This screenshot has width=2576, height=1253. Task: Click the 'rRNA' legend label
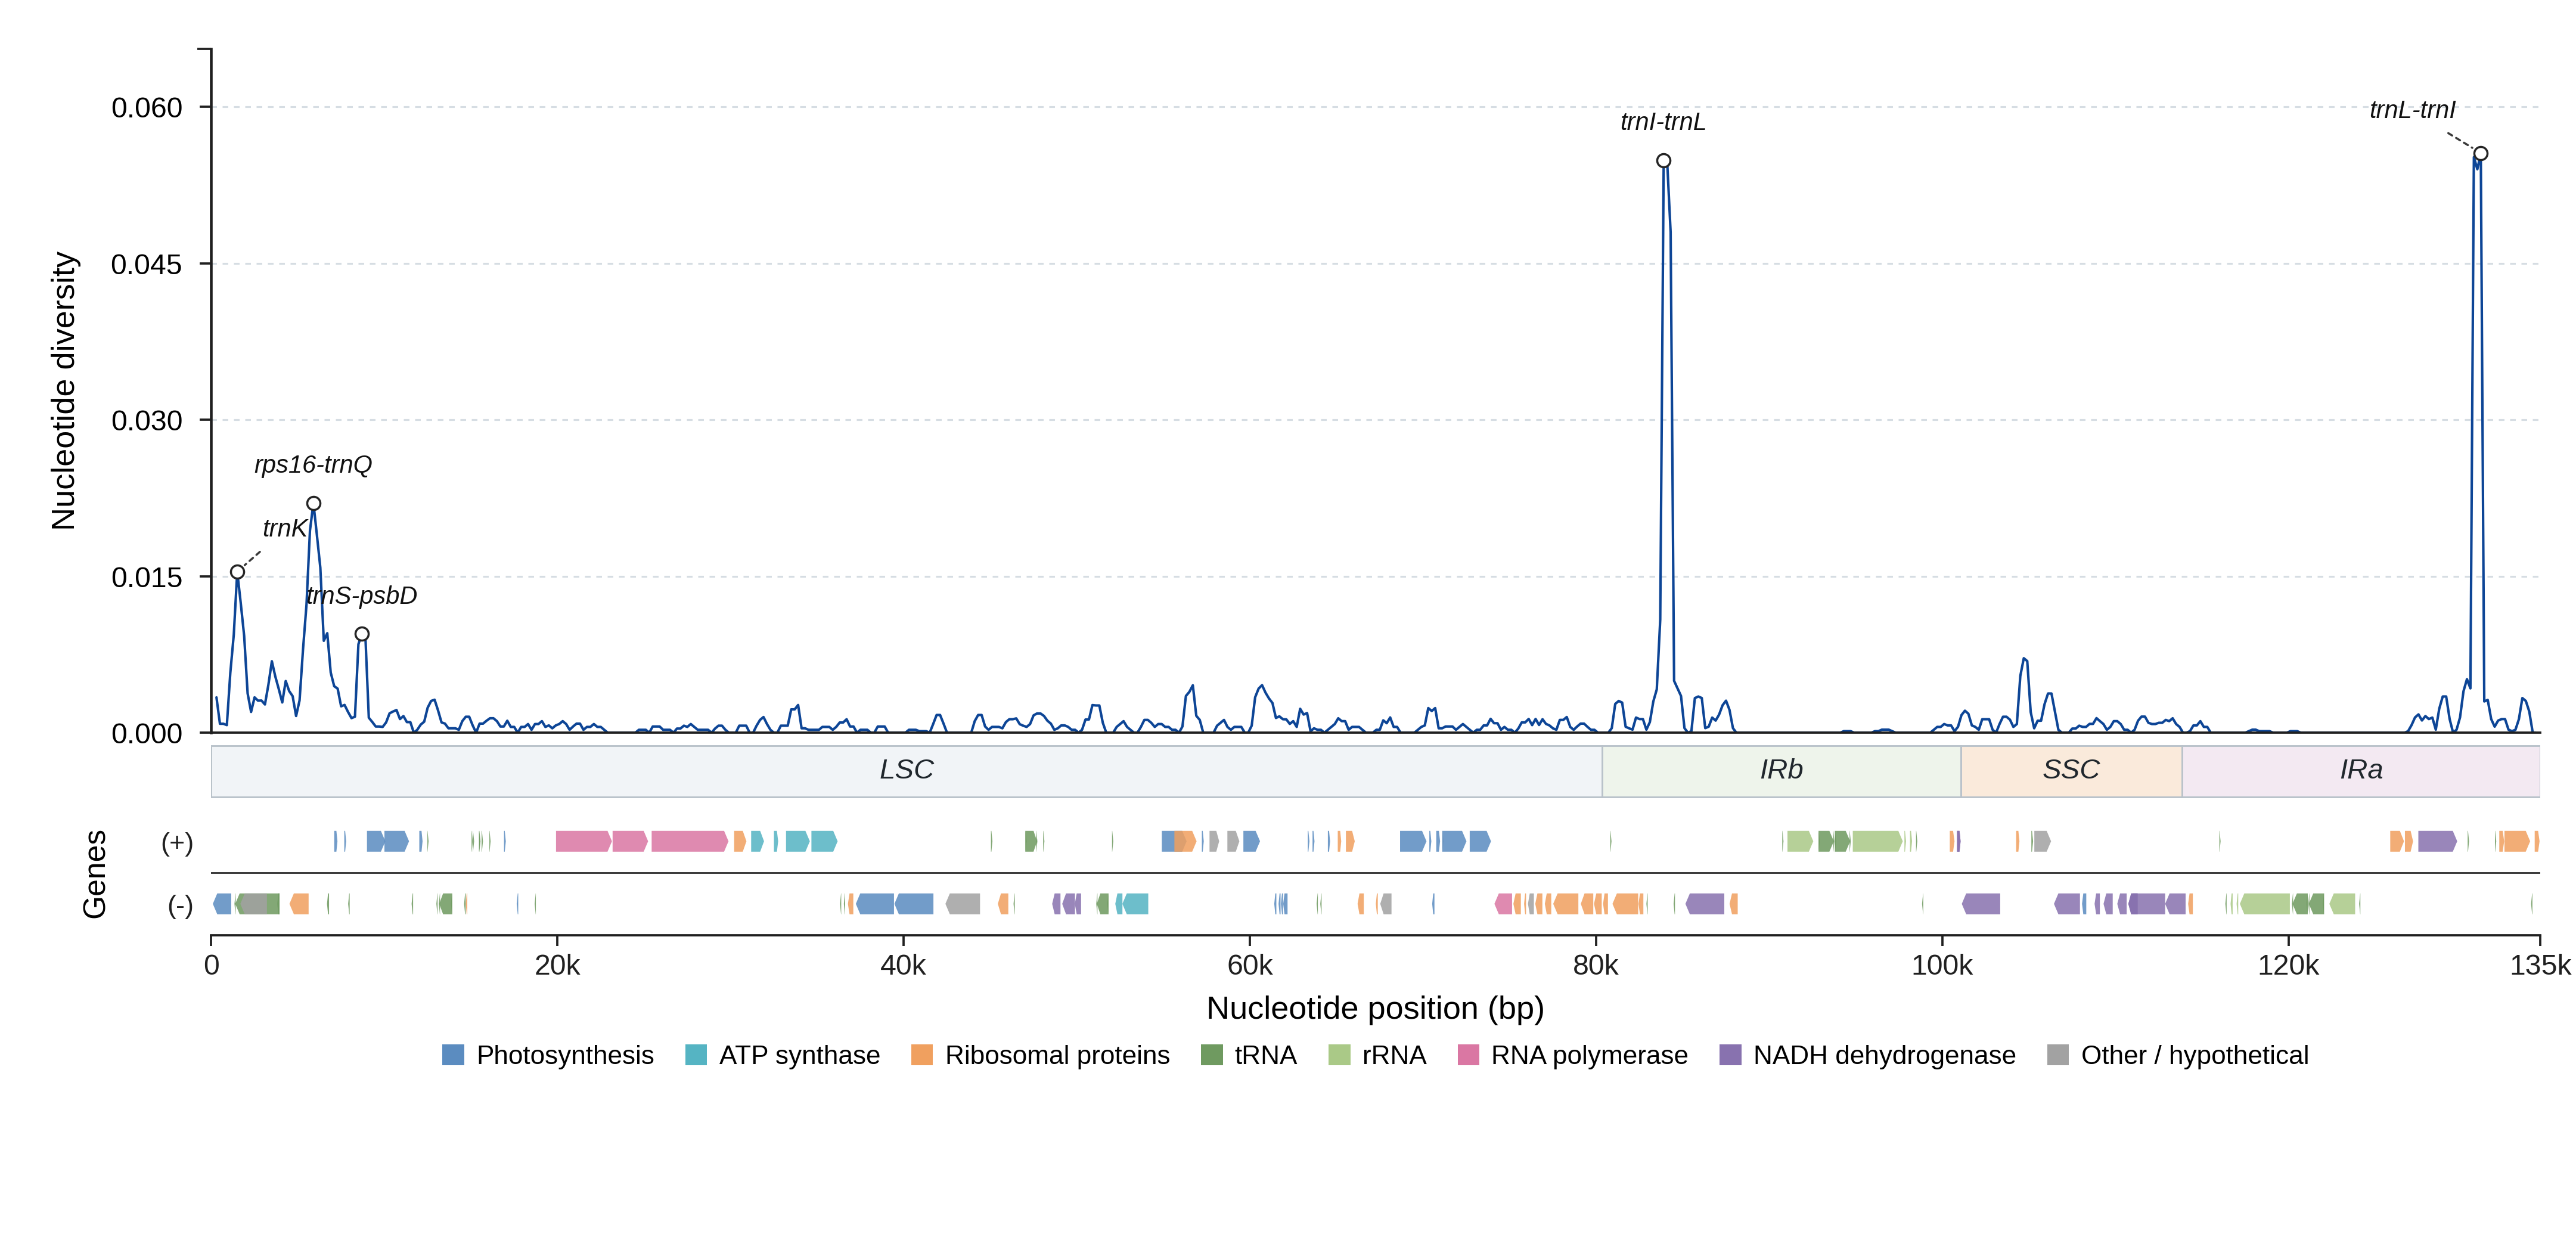click(1394, 1055)
